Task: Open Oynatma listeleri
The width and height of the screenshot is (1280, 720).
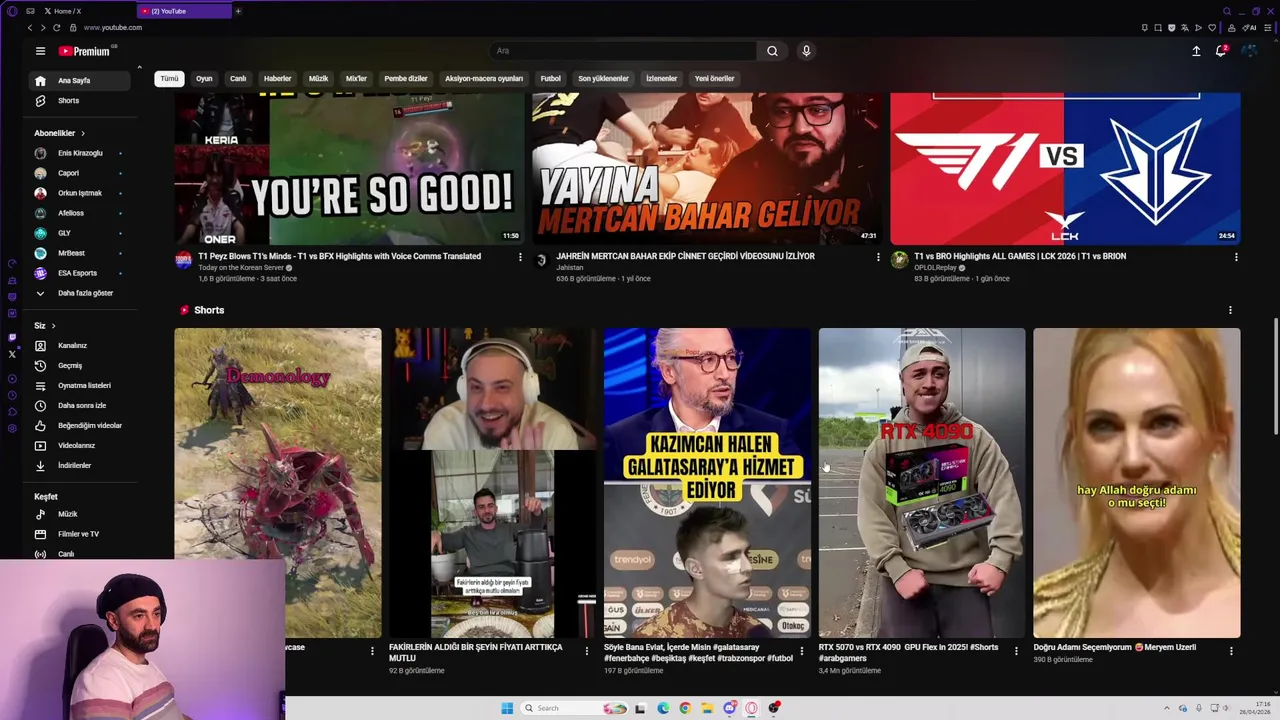Action: click(81, 386)
